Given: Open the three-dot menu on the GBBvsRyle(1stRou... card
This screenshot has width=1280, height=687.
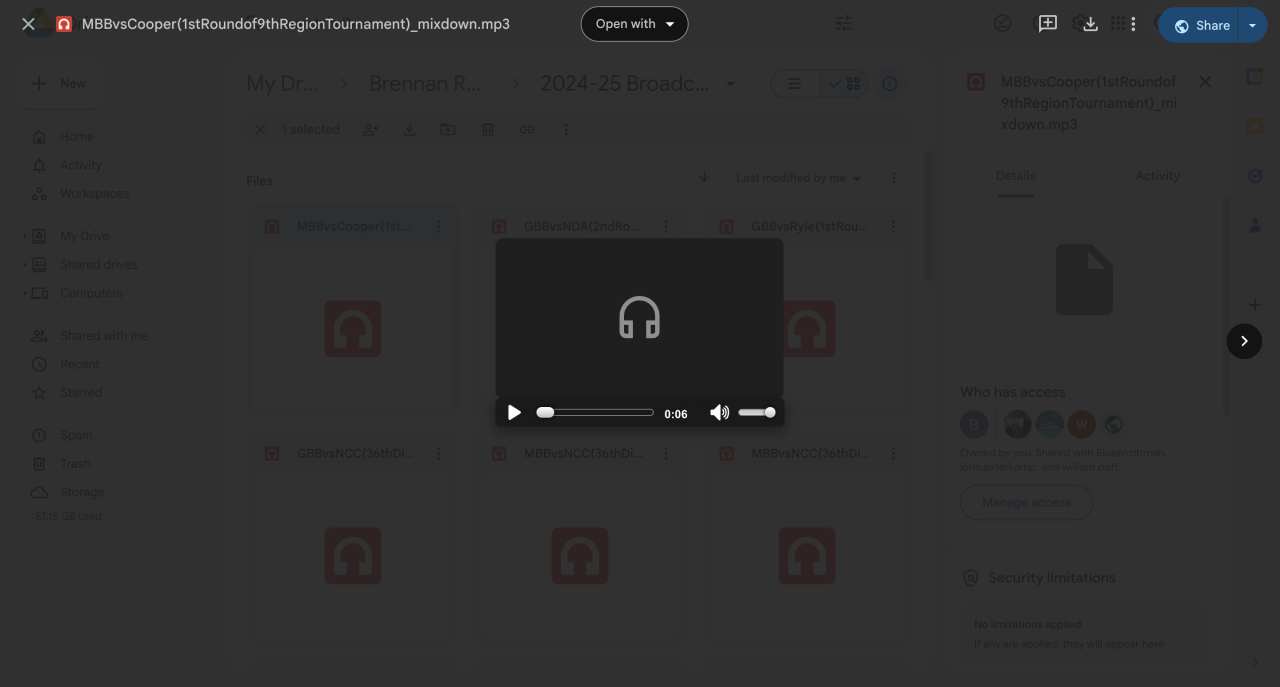Looking at the screenshot, I should point(893,227).
